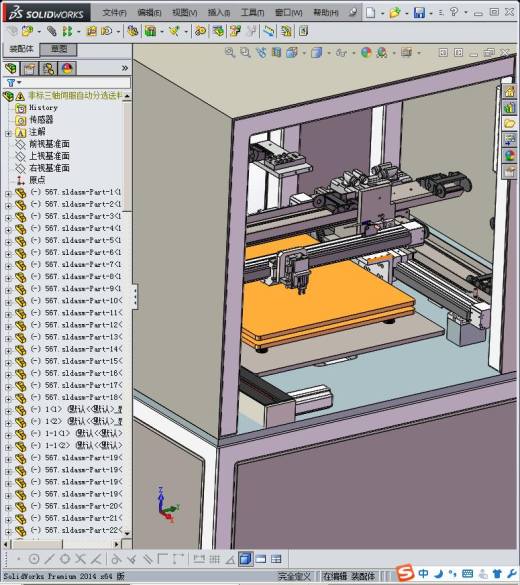Screen dimensions: 520x585
Task: Click the feature tree filter input field
Action: [75, 82]
